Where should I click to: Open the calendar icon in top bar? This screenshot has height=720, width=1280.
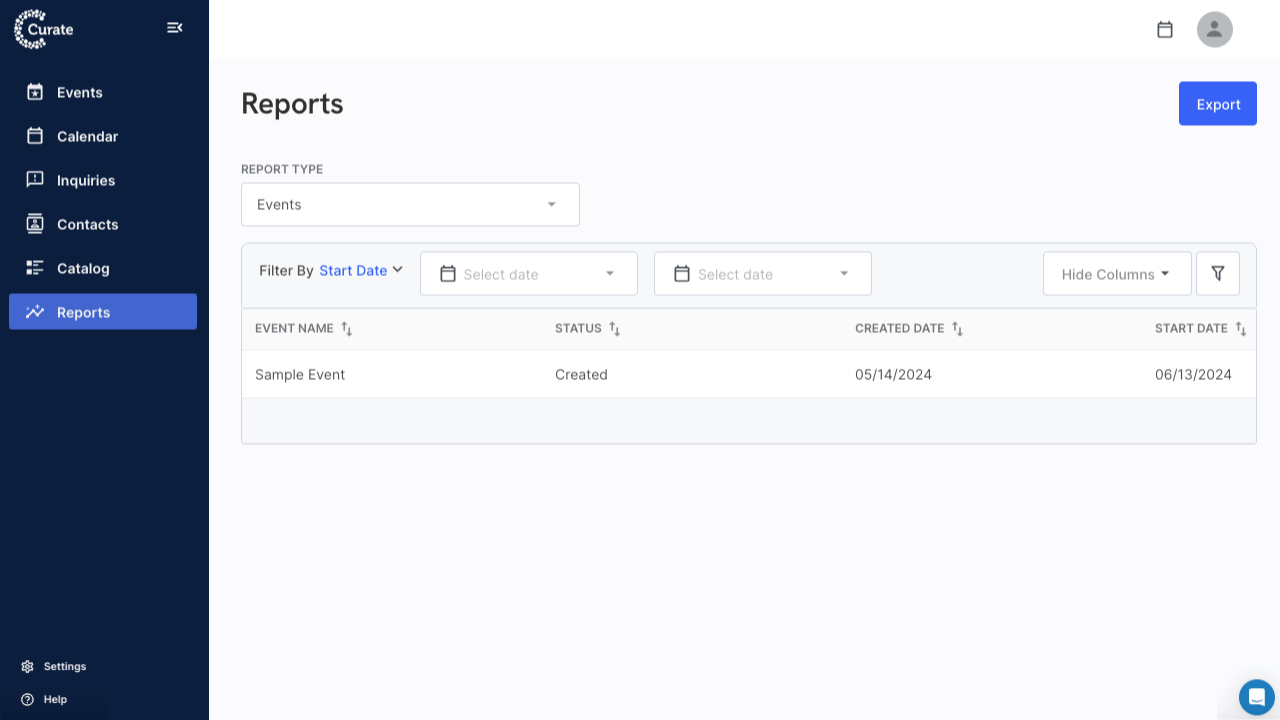pos(1164,29)
